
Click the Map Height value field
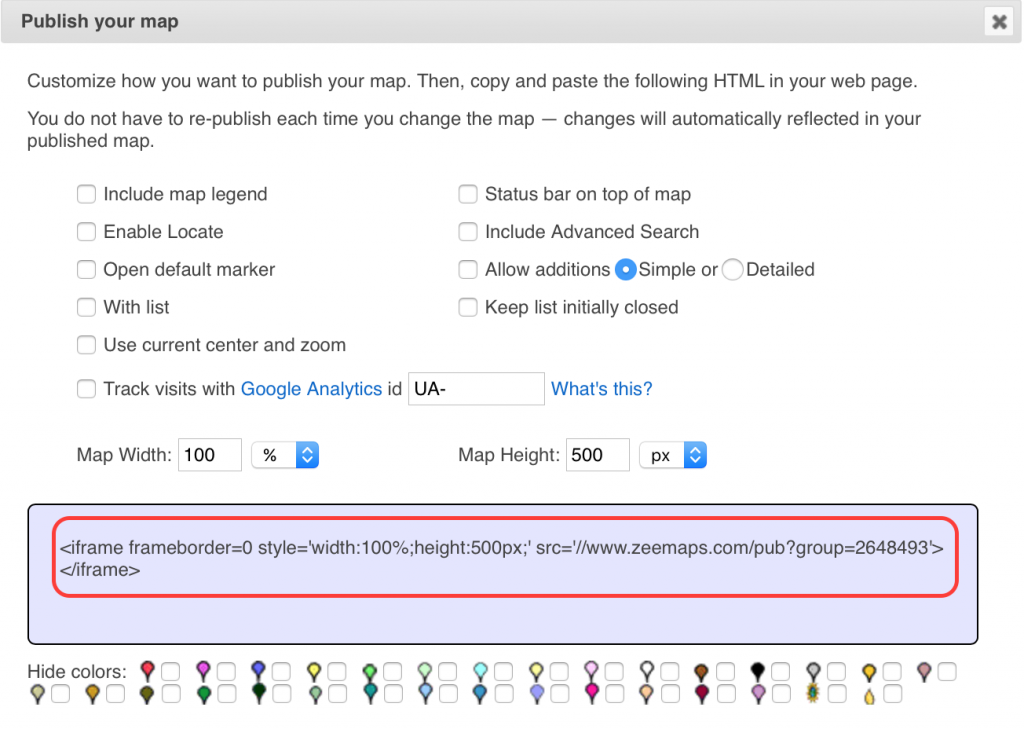point(597,455)
